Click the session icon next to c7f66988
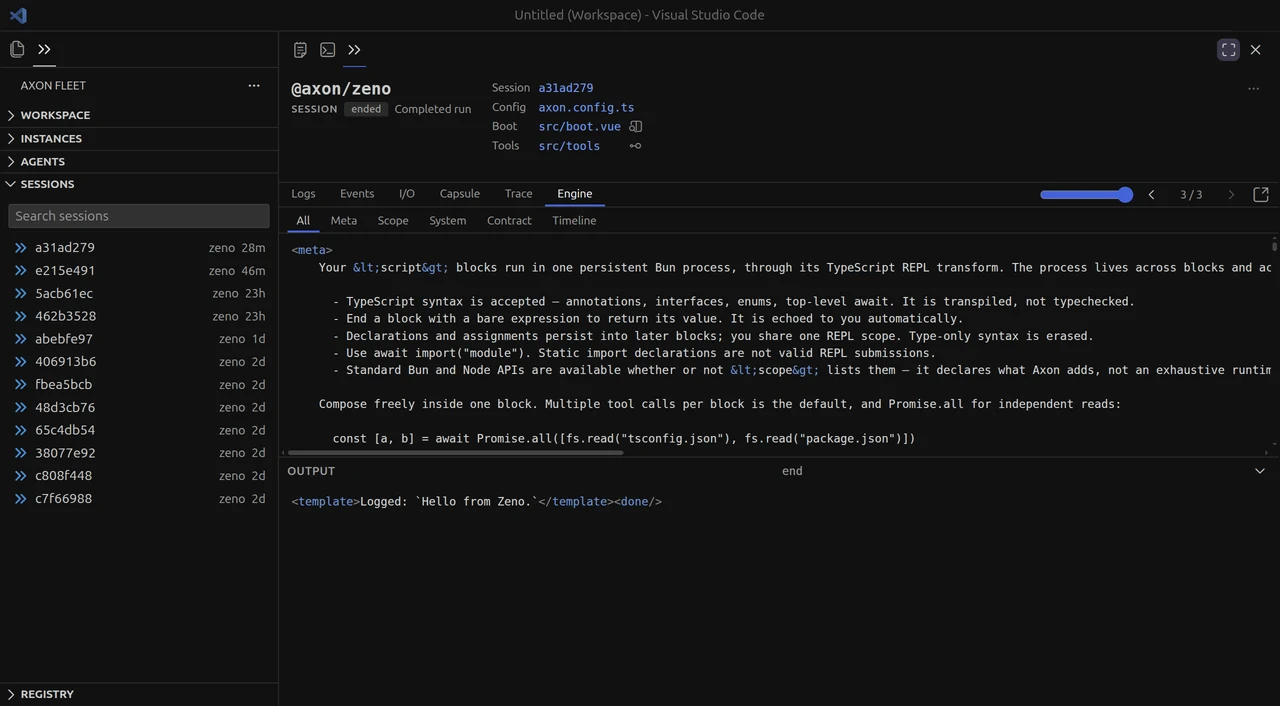 tap(20, 499)
